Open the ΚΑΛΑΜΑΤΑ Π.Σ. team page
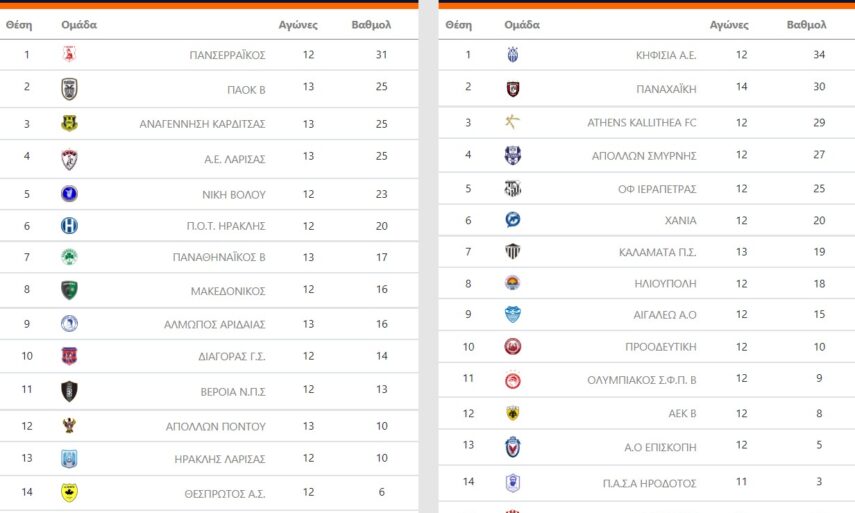Screen dimensions: 855x513 point(659,251)
